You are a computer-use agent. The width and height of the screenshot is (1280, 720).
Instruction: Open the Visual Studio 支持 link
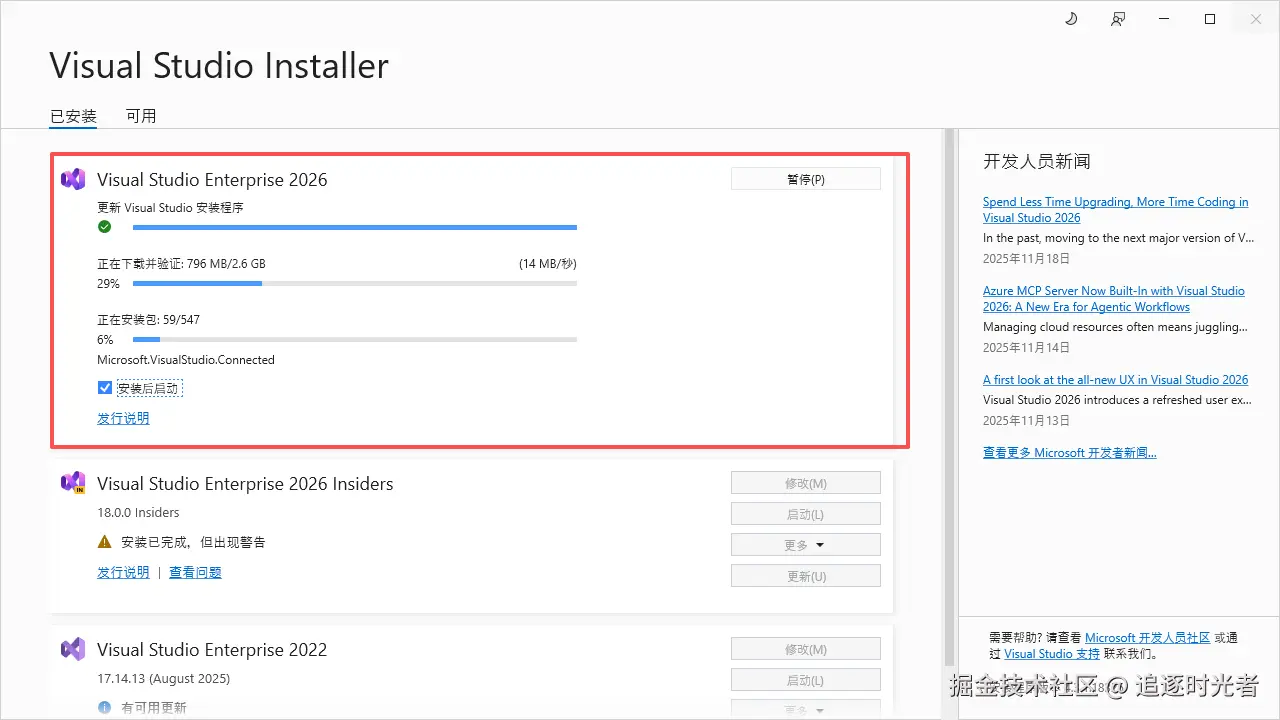pos(1052,654)
